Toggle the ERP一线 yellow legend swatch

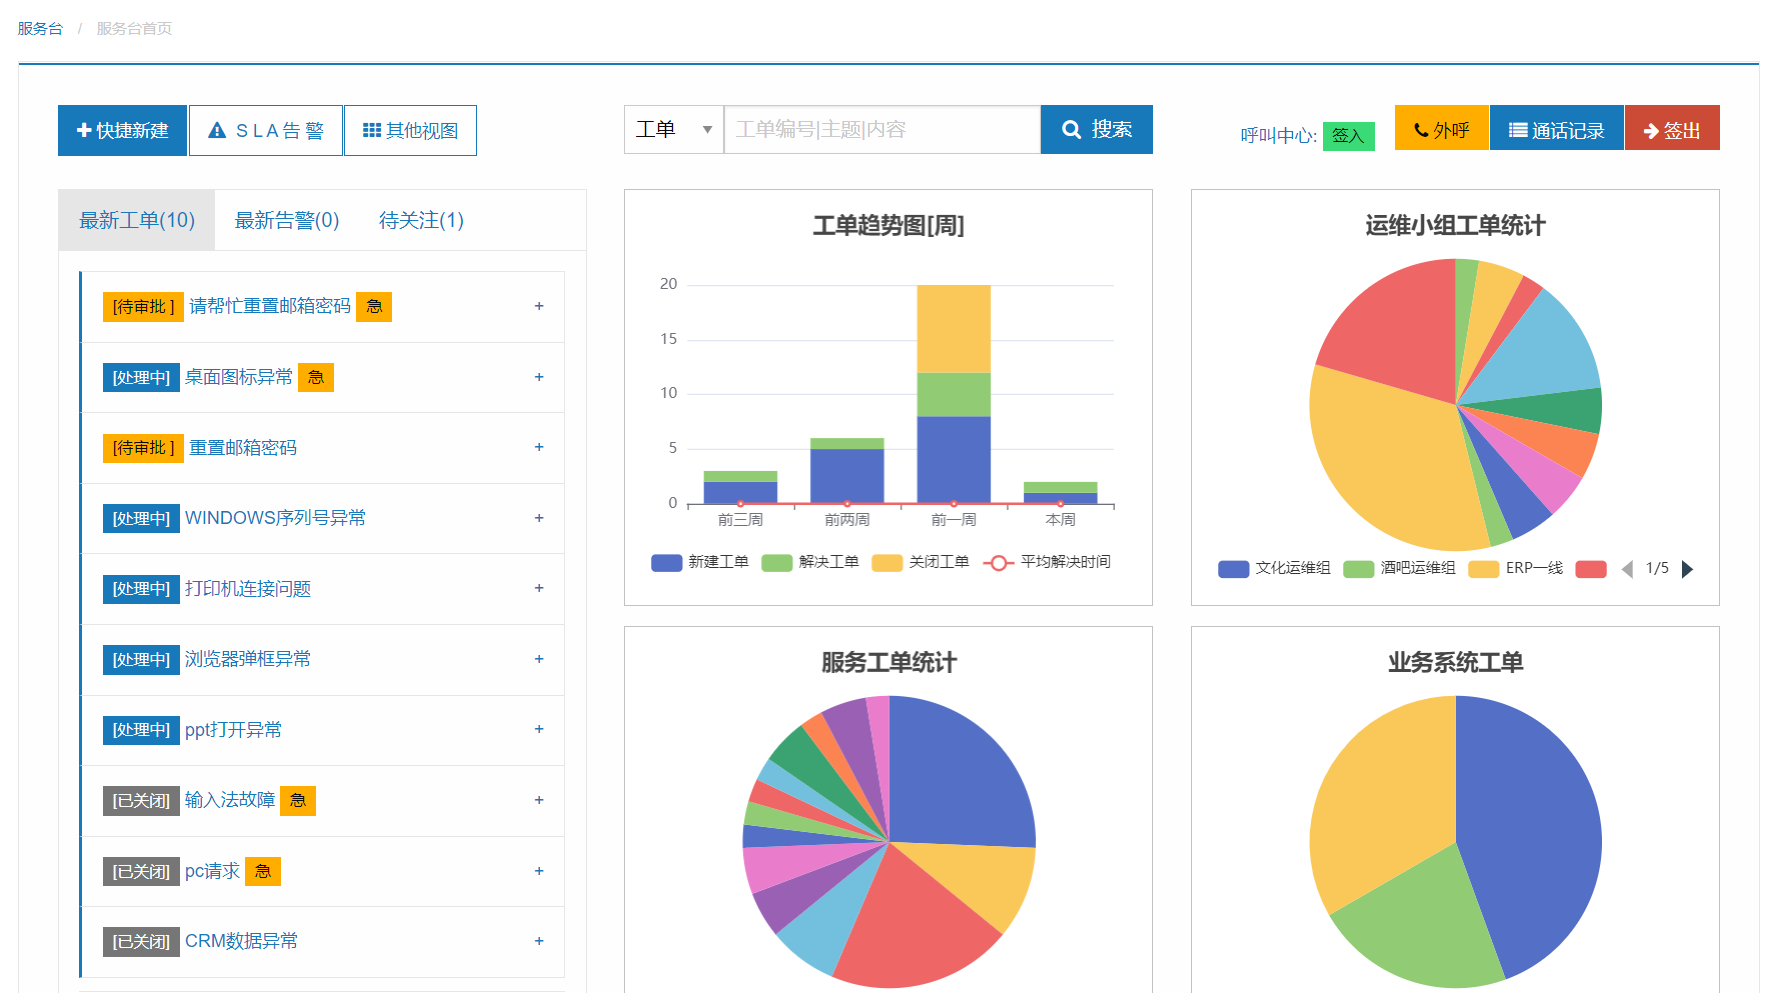[x=1483, y=569]
